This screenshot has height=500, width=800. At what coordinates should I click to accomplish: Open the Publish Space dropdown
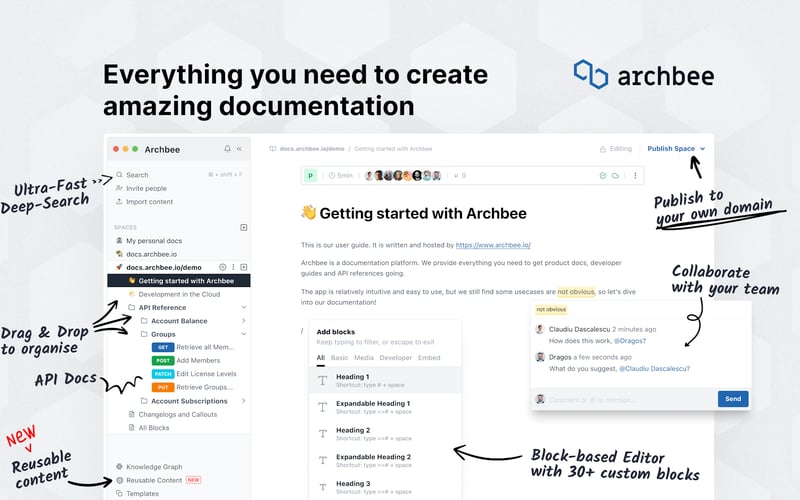676,148
